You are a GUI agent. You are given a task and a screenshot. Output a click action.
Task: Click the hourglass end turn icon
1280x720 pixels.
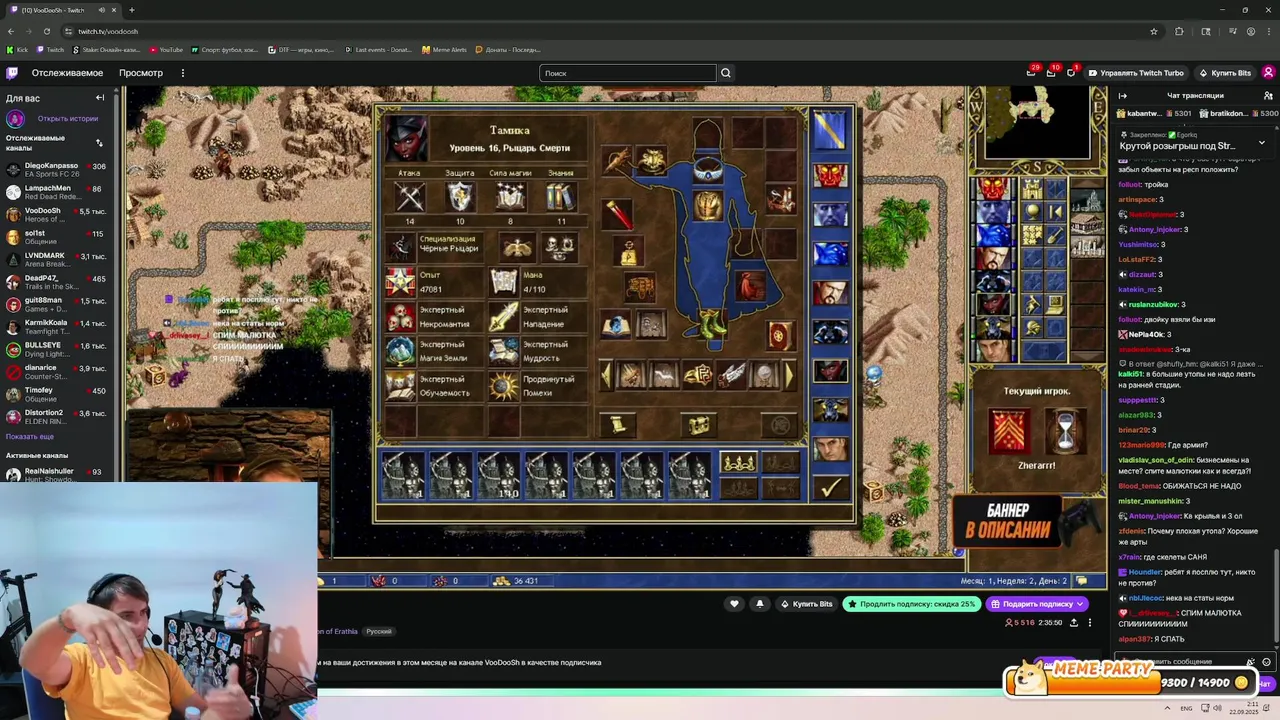pyautogui.click(x=1066, y=429)
